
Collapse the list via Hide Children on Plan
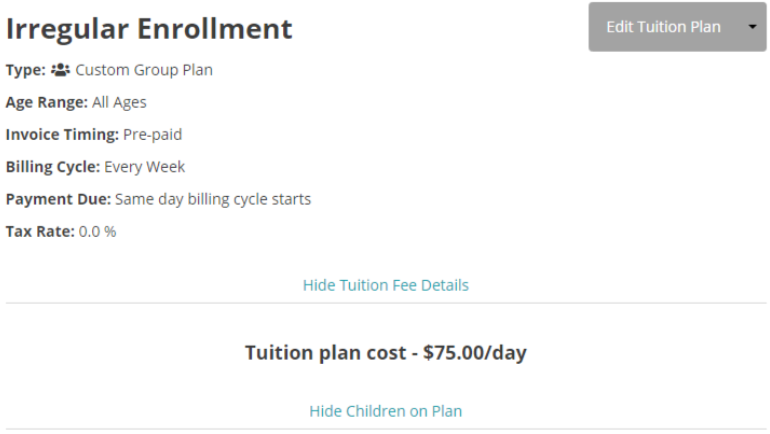[x=385, y=411]
